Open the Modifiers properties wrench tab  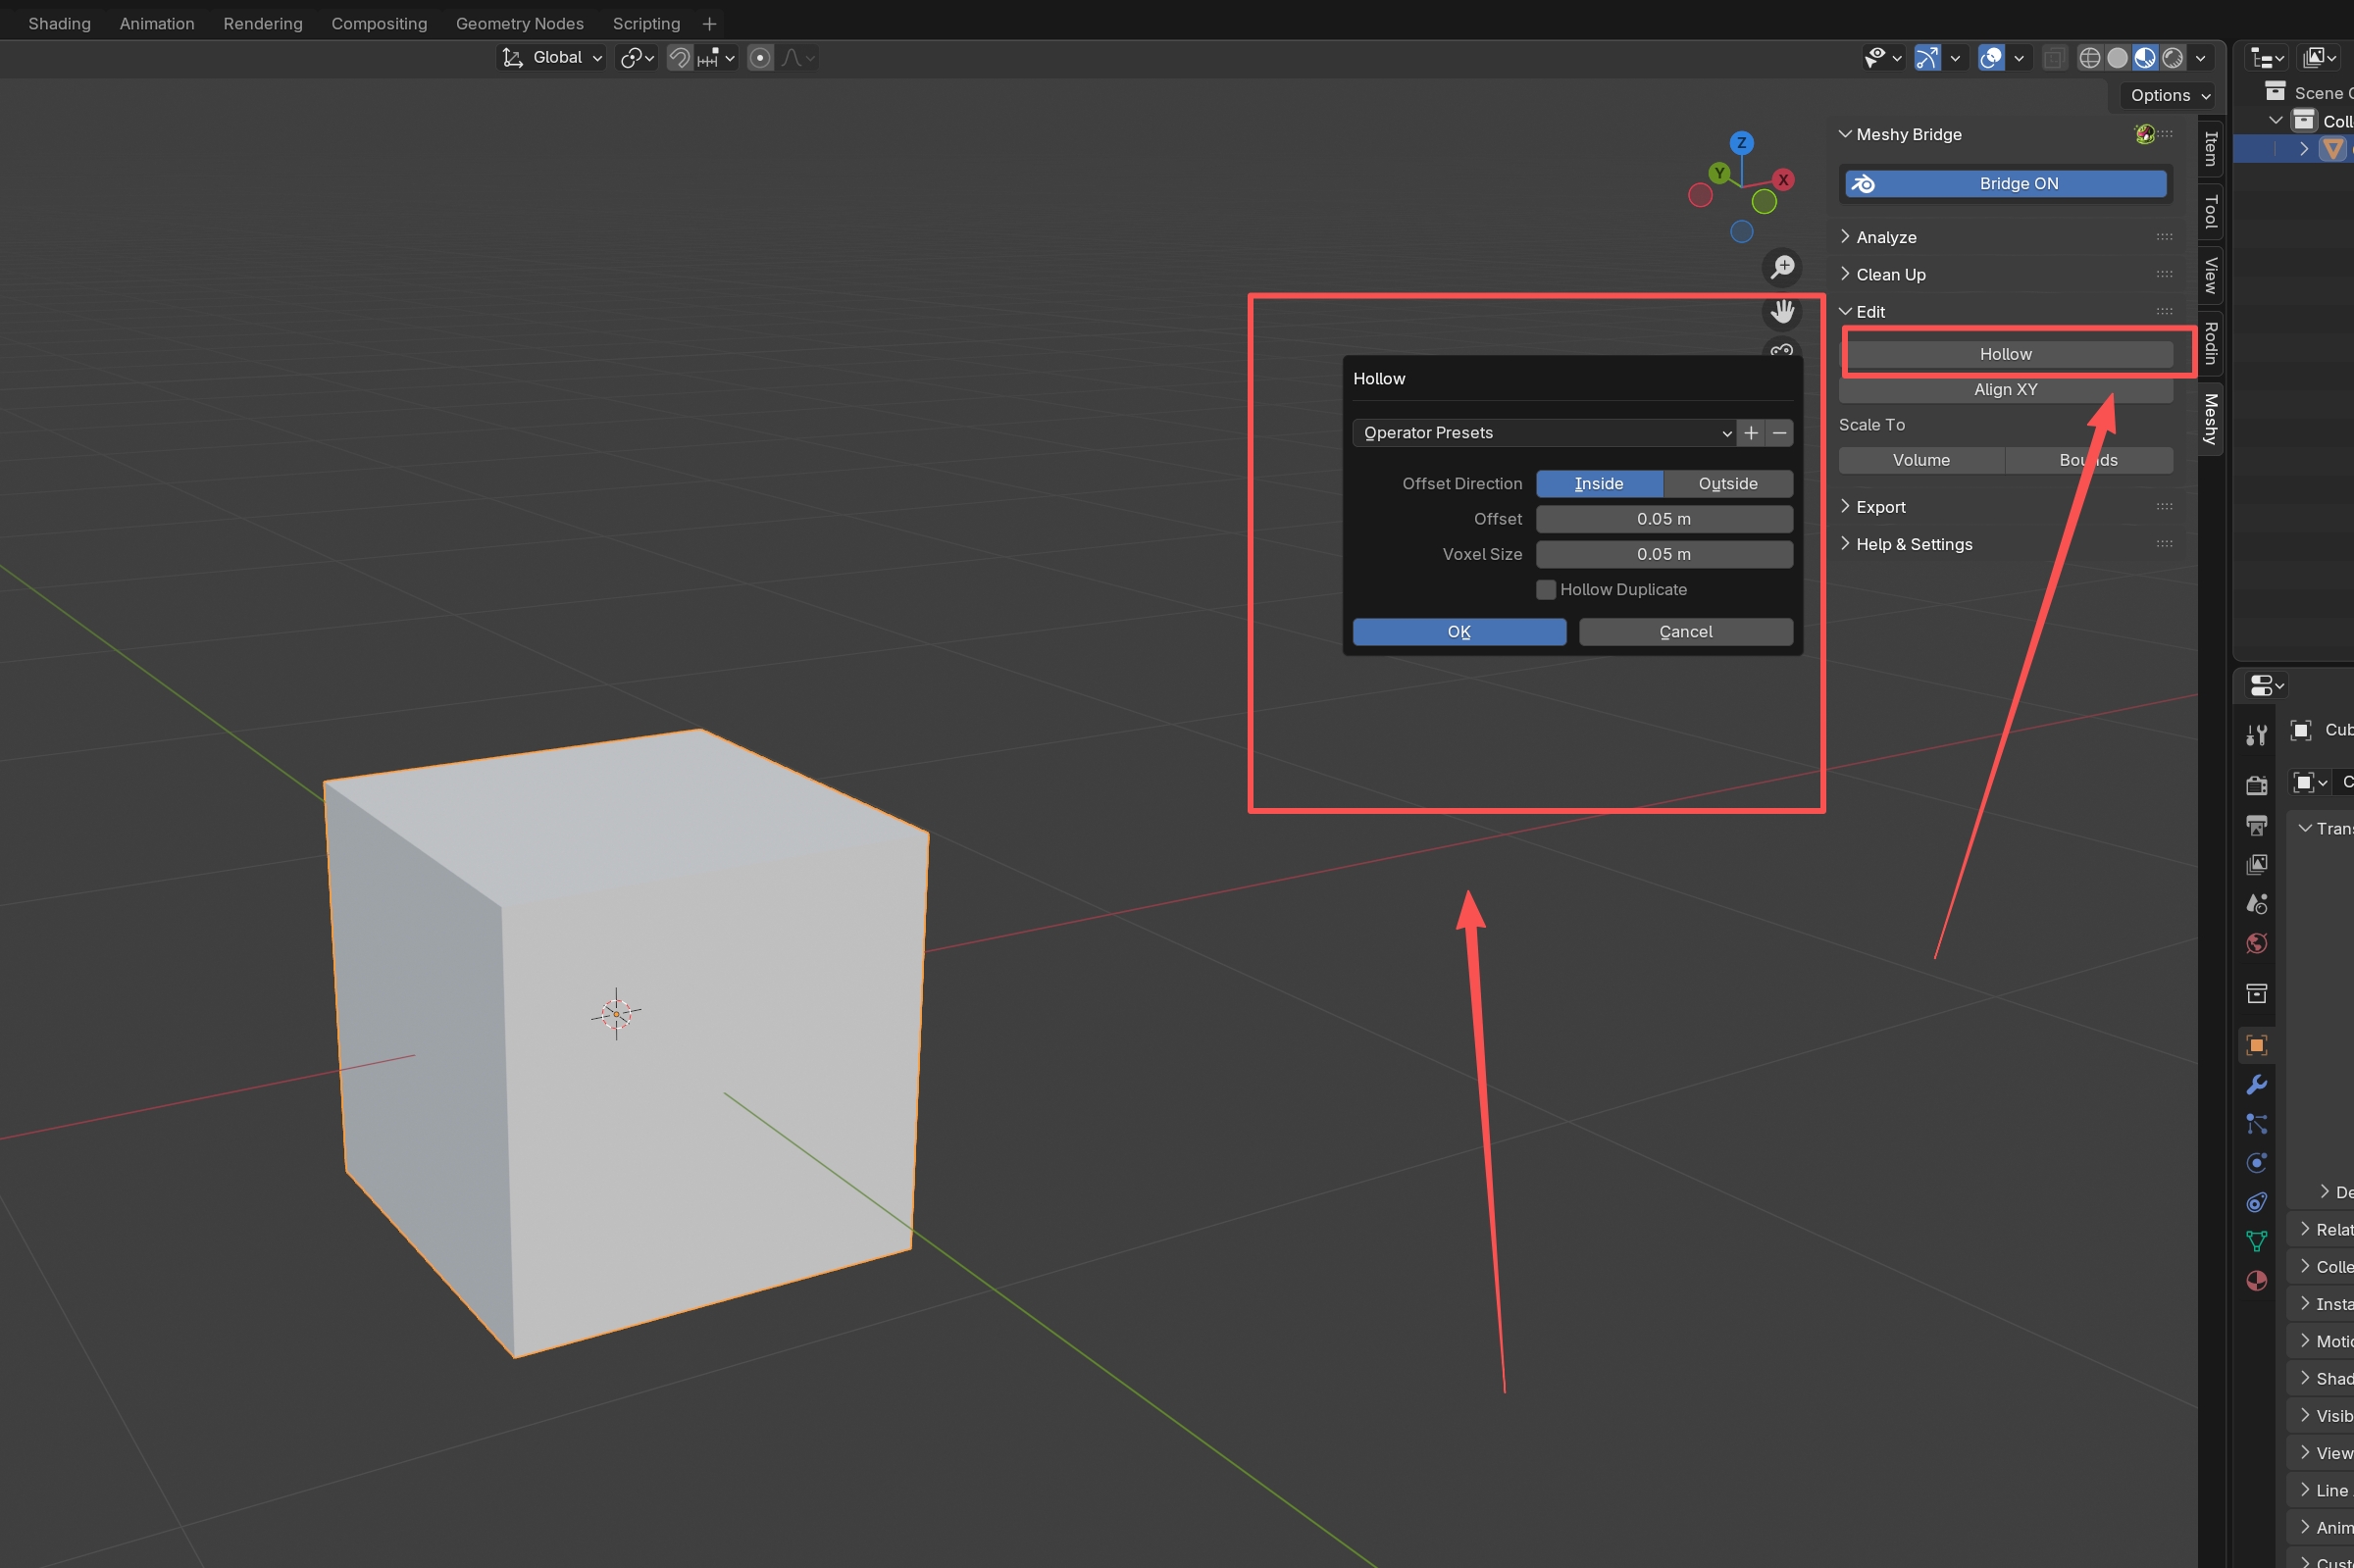point(2256,1085)
